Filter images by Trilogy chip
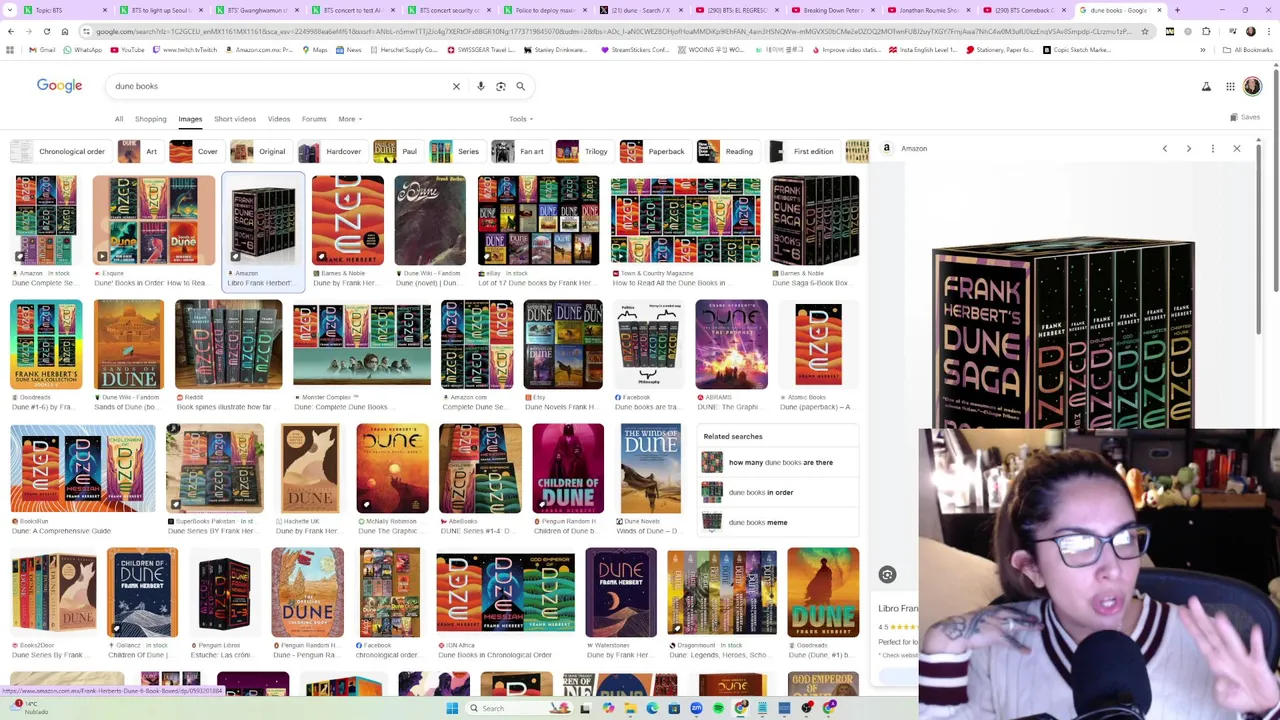 pos(583,152)
